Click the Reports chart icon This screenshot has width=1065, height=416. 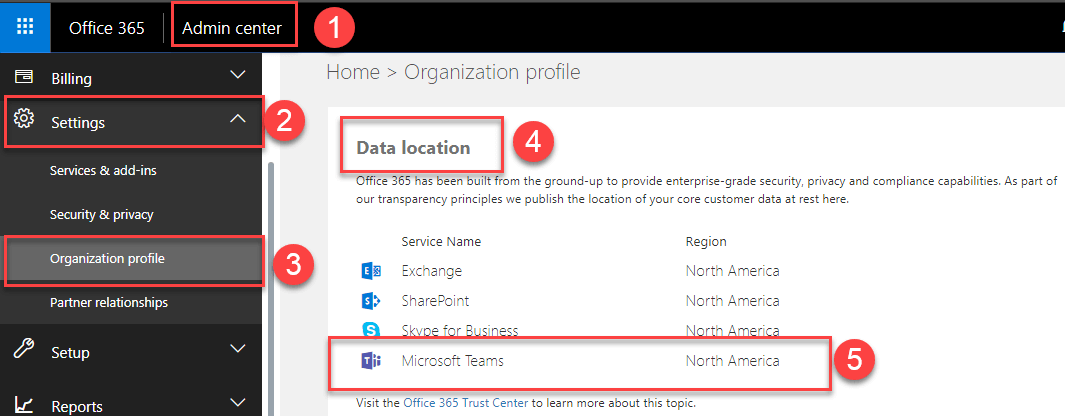pyautogui.click(x=24, y=405)
